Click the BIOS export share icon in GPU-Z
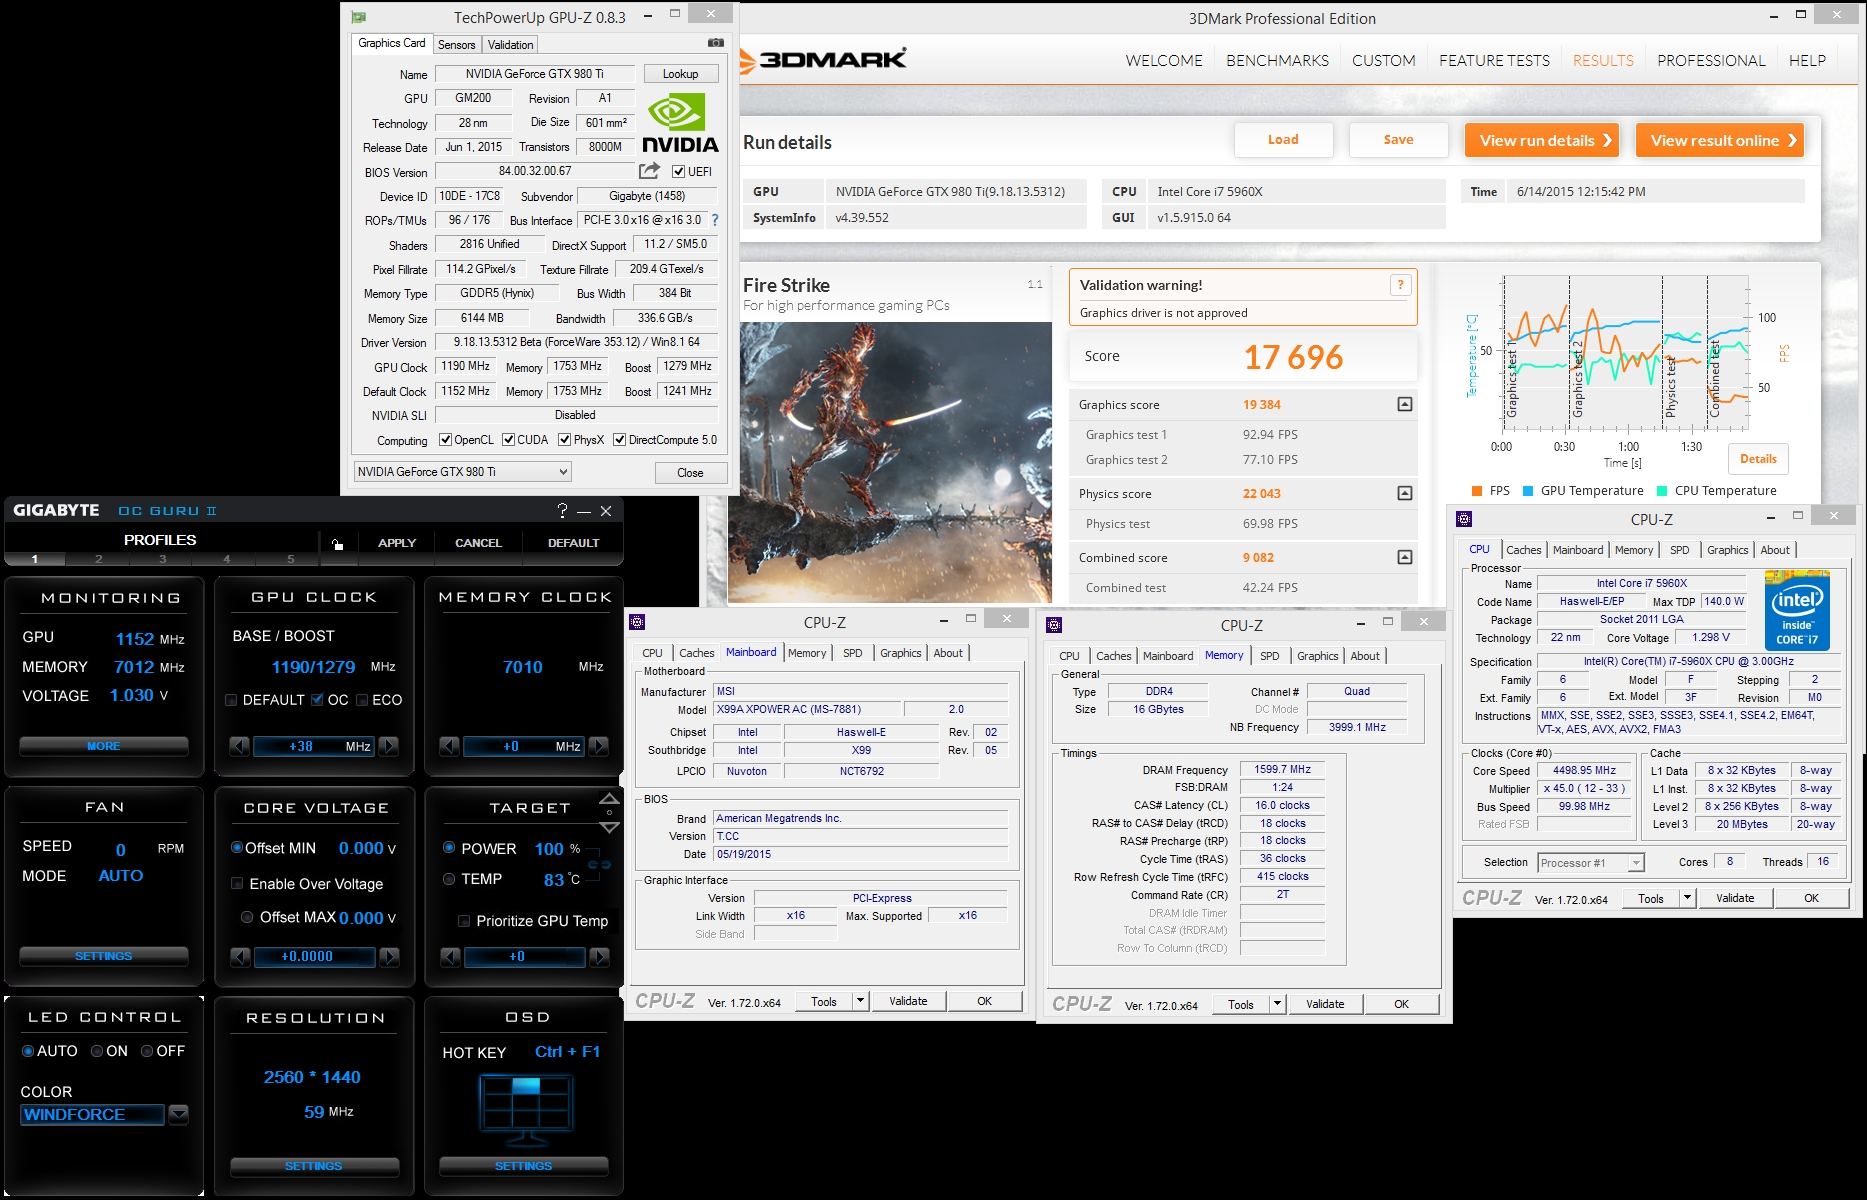Screen dimensions: 1867x1200 (x=650, y=171)
